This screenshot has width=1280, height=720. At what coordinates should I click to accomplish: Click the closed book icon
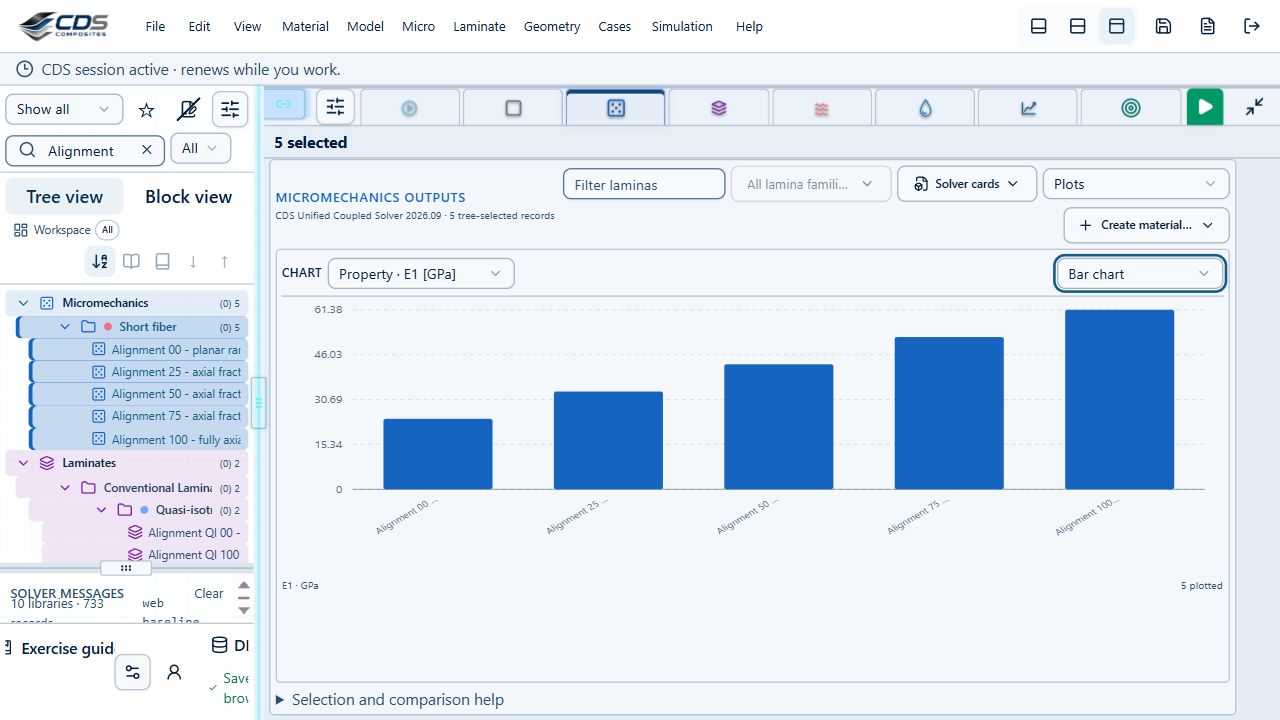point(162,261)
